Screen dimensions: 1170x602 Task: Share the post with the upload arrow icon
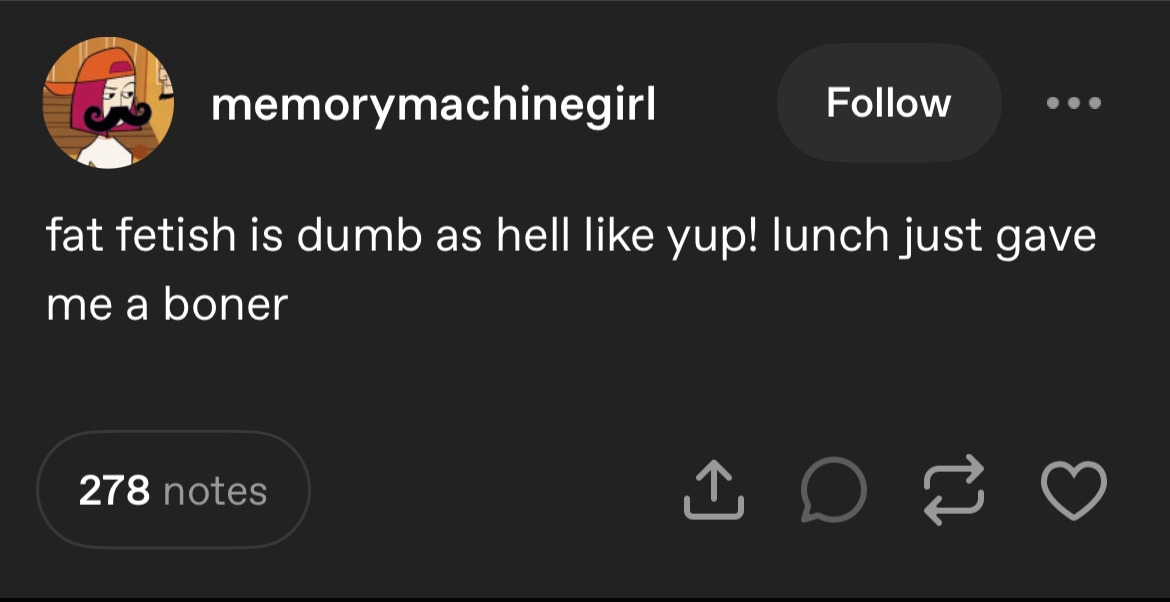click(714, 490)
